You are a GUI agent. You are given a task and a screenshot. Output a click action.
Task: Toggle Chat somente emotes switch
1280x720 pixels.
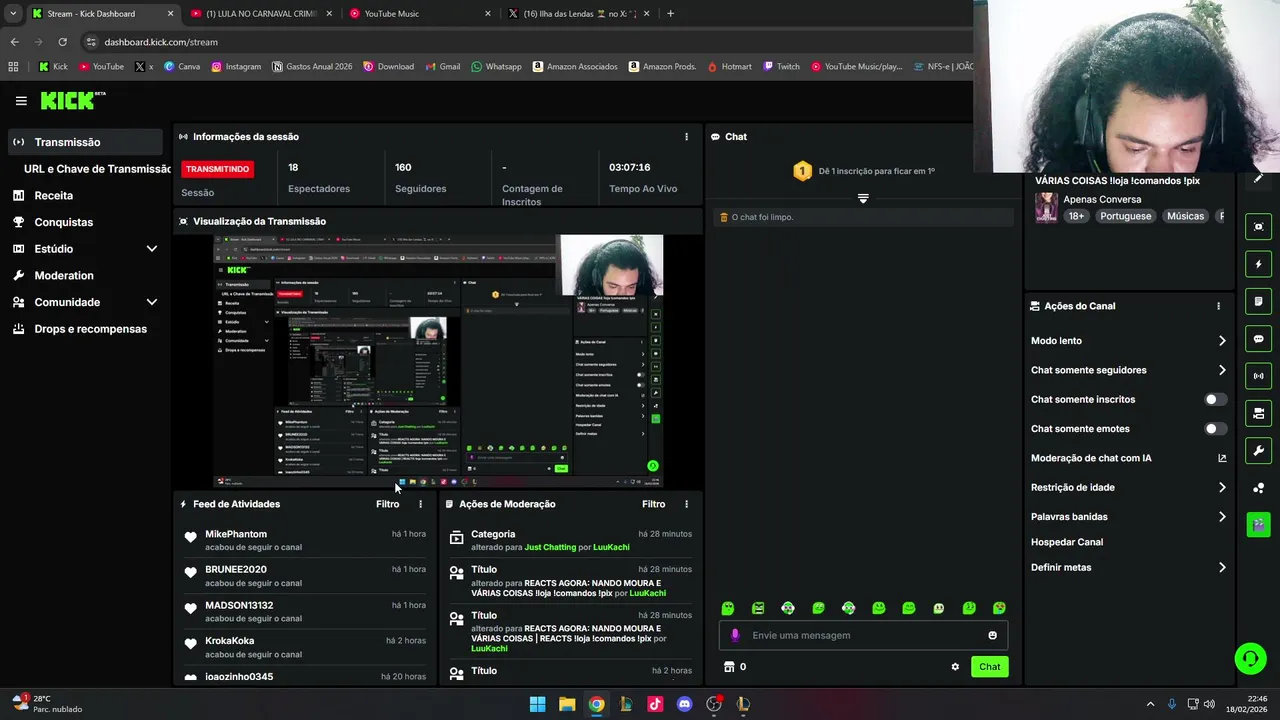tap(1215, 429)
